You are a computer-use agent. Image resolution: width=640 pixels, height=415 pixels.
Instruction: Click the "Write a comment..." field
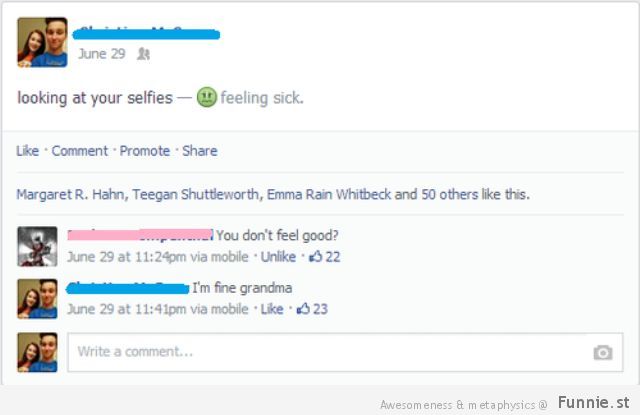(x=345, y=353)
